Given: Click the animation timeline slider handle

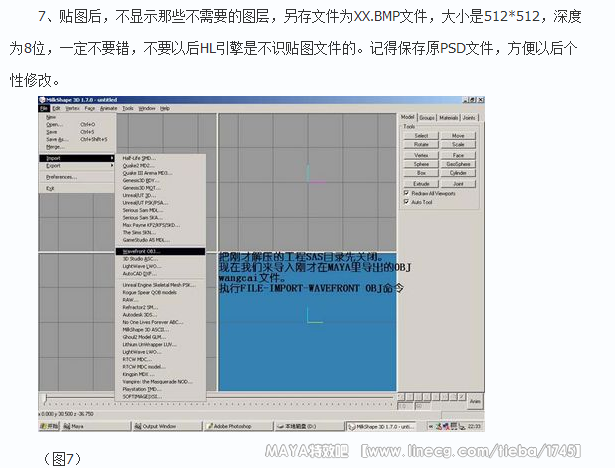Looking at the screenshot, I should pyautogui.click(x=45, y=398).
